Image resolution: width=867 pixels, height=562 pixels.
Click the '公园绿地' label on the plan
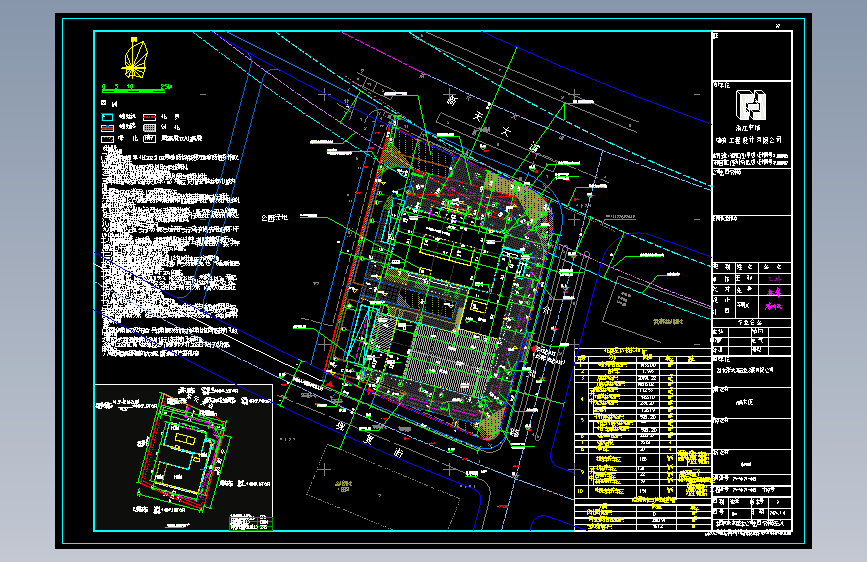tap(274, 218)
